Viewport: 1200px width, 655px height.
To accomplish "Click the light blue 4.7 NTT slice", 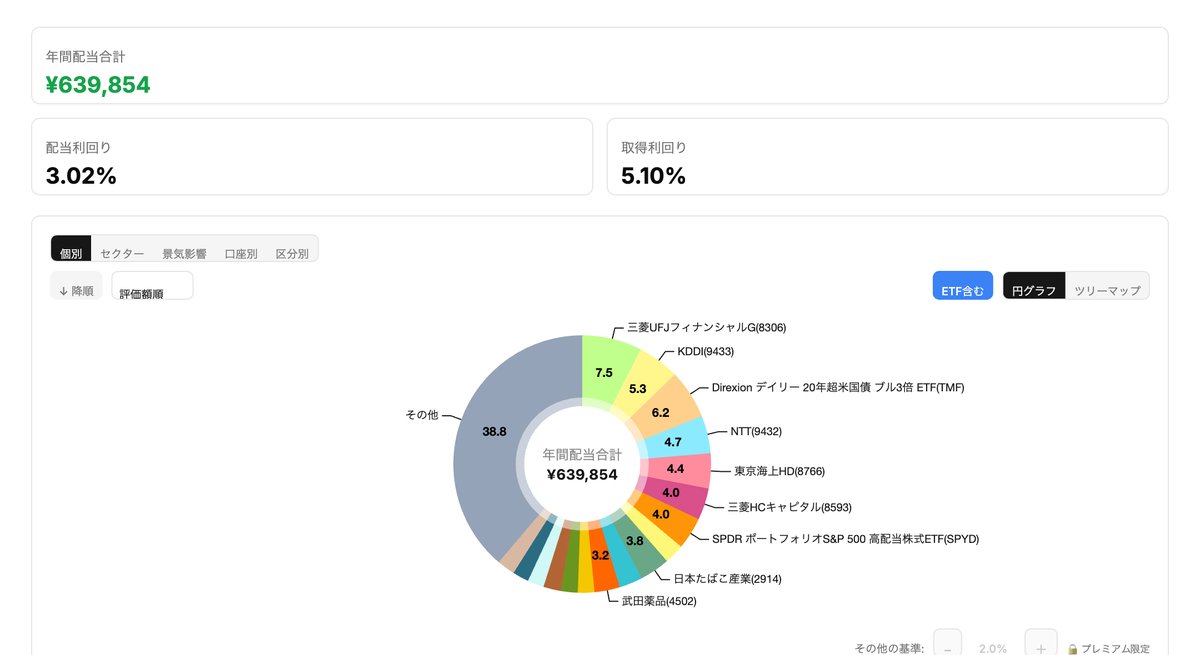I will (x=673, y=441).
